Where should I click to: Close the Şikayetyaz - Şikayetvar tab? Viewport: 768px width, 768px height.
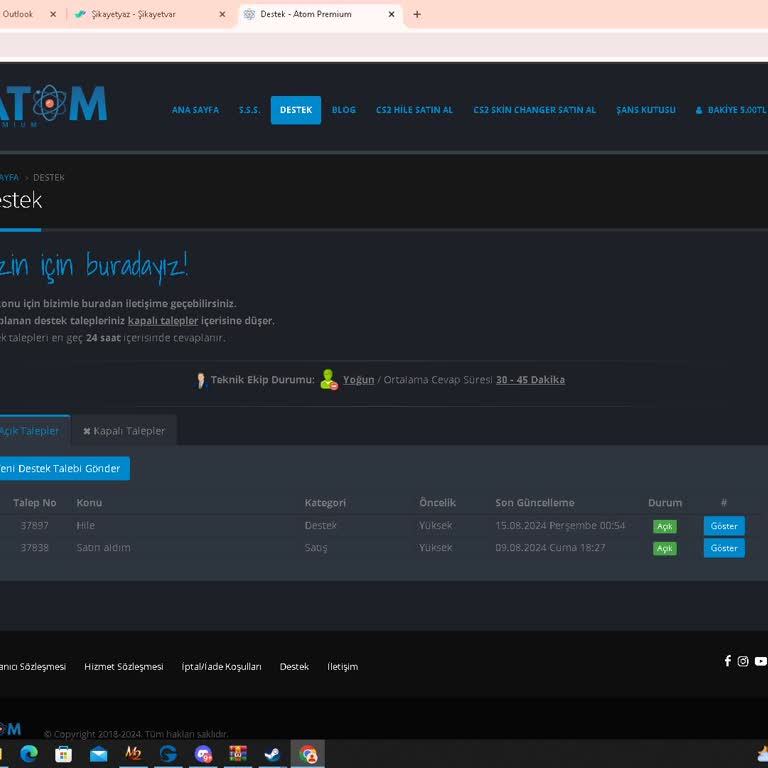tap(222, 14)
